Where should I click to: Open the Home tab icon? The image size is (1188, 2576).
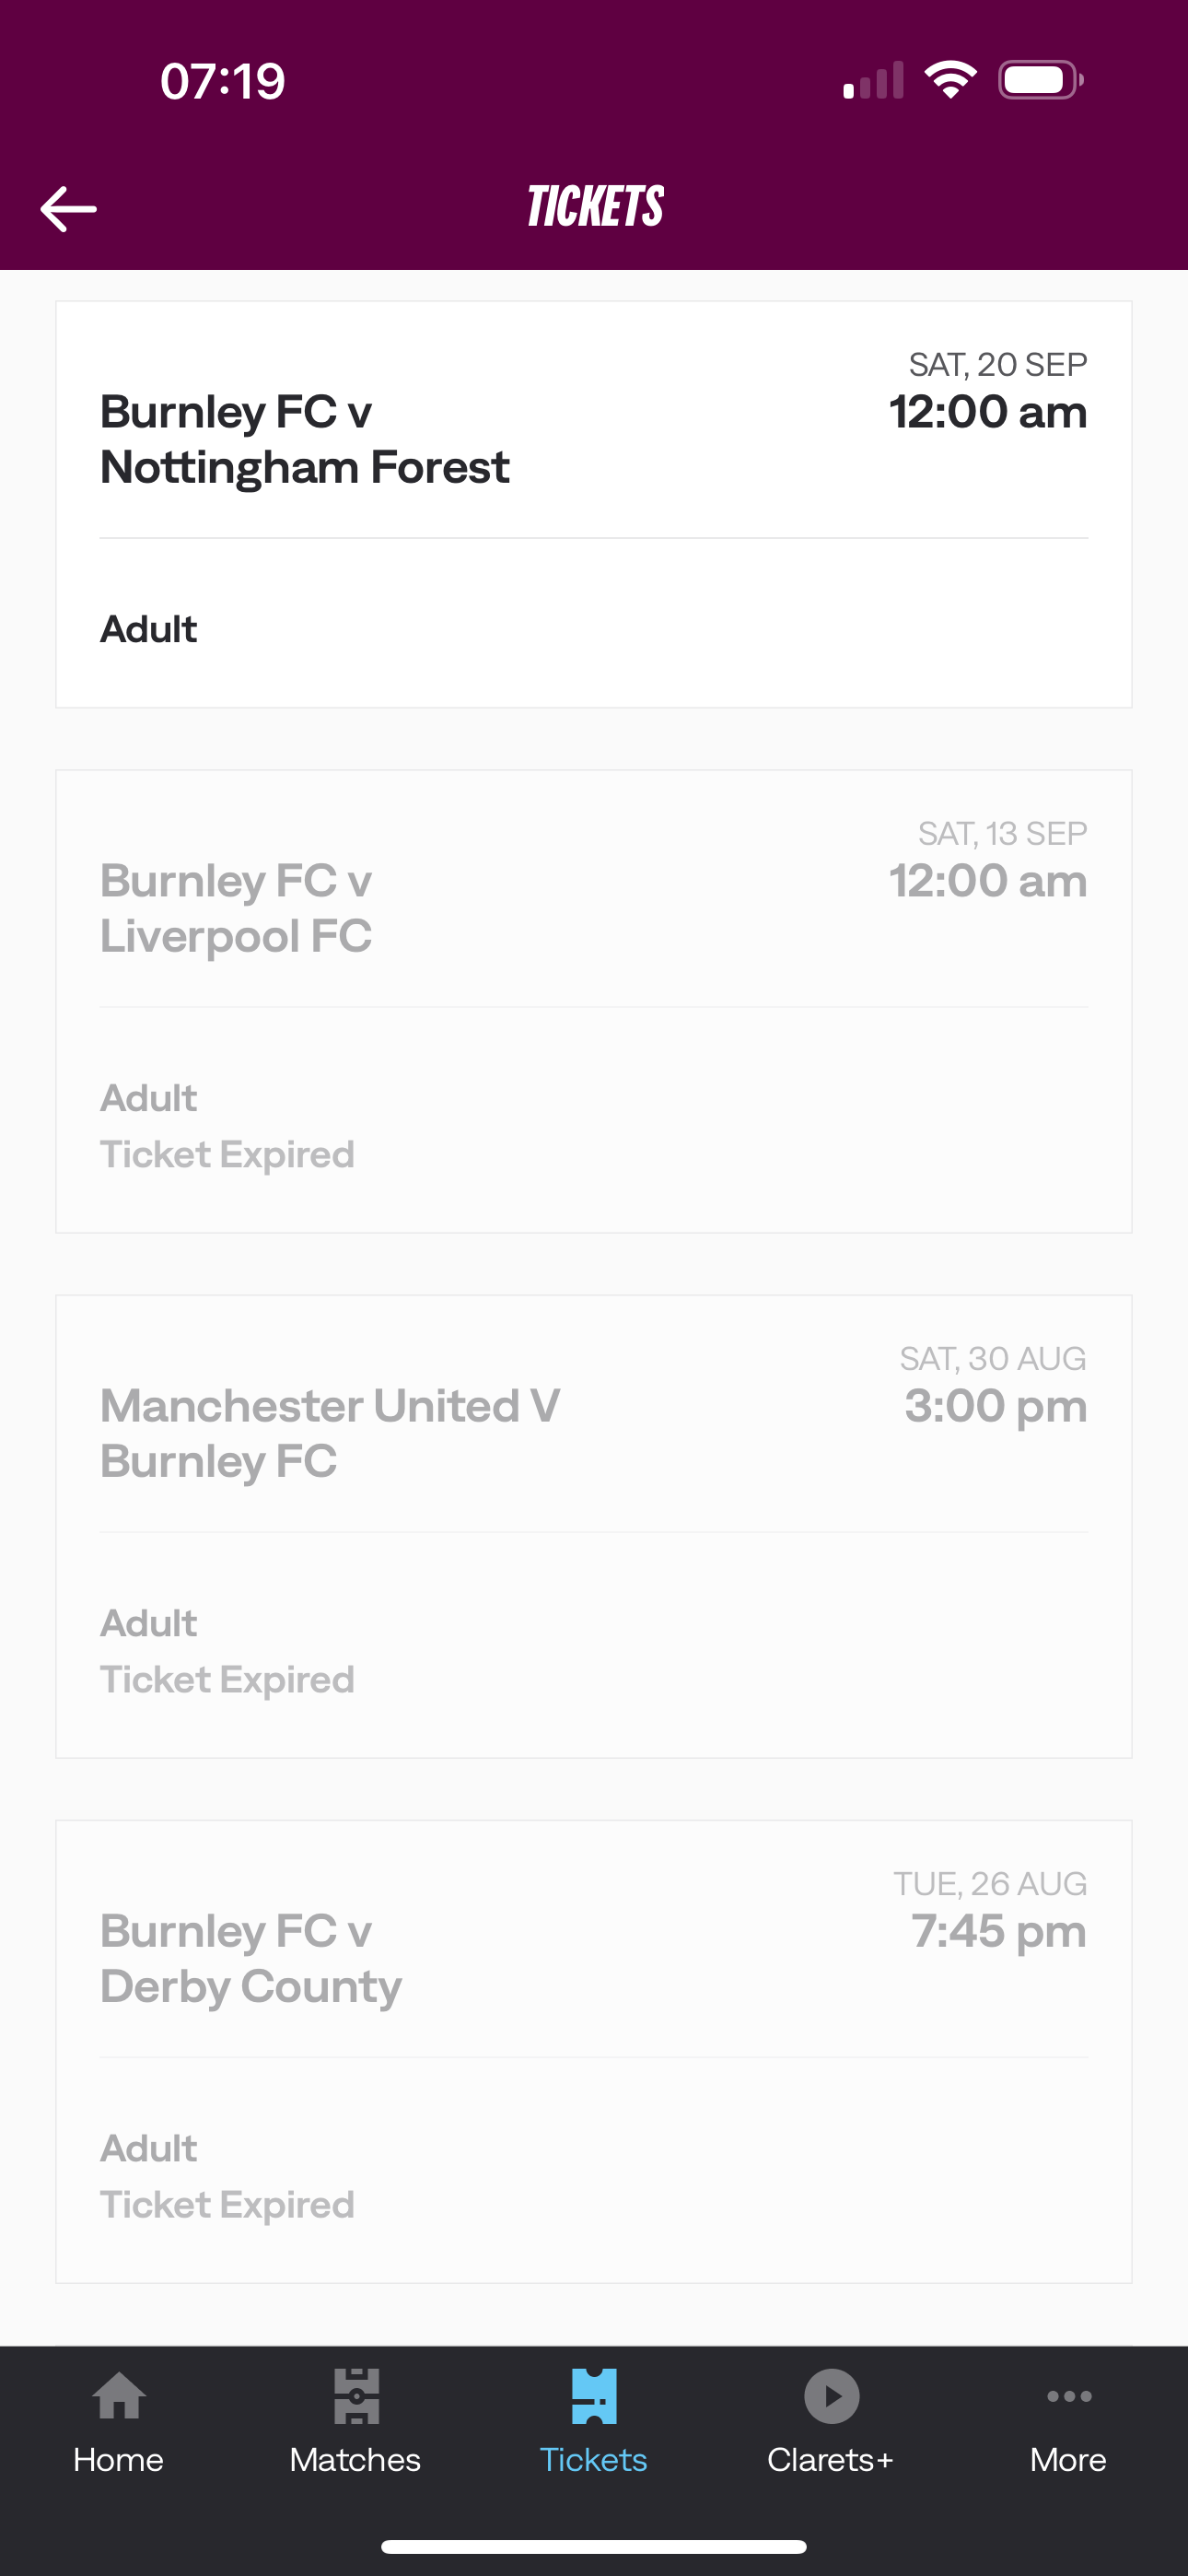coord(119,2397)
